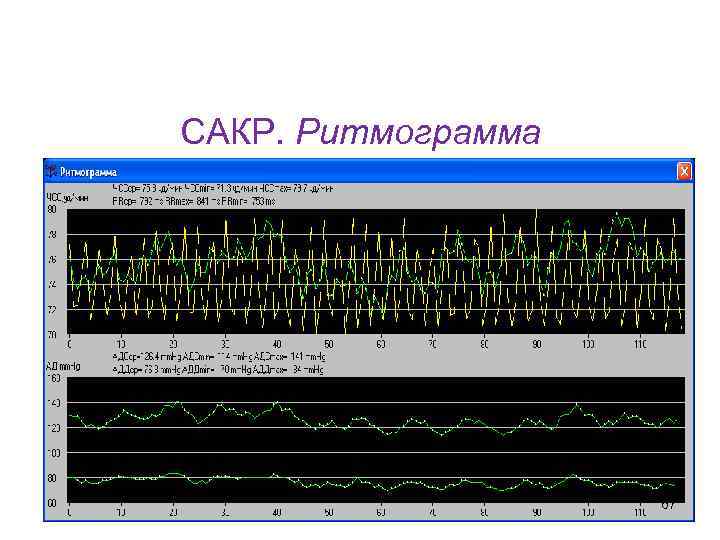The height and width of the screenshot is (540, 720).
Task: Close the Ритмограмма window
Action: (x=684, y=172)
